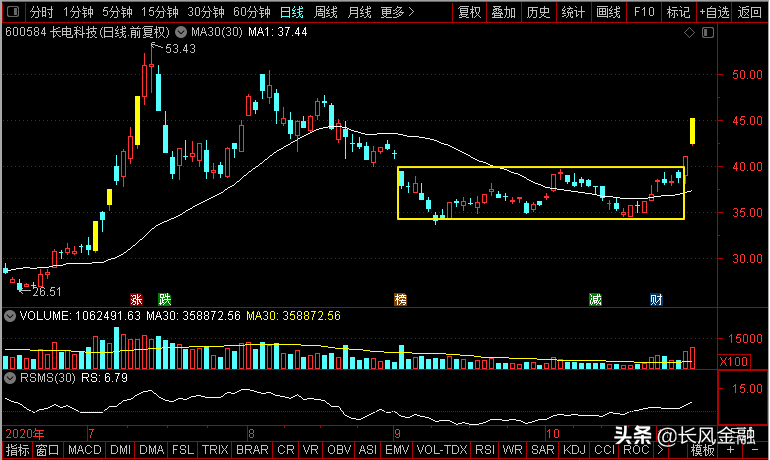Image resolution: width=770 pixels, height=460 pixels.
Task: Expand the VOLUME indicator dropdown arrow
Action: click(9, 316)
